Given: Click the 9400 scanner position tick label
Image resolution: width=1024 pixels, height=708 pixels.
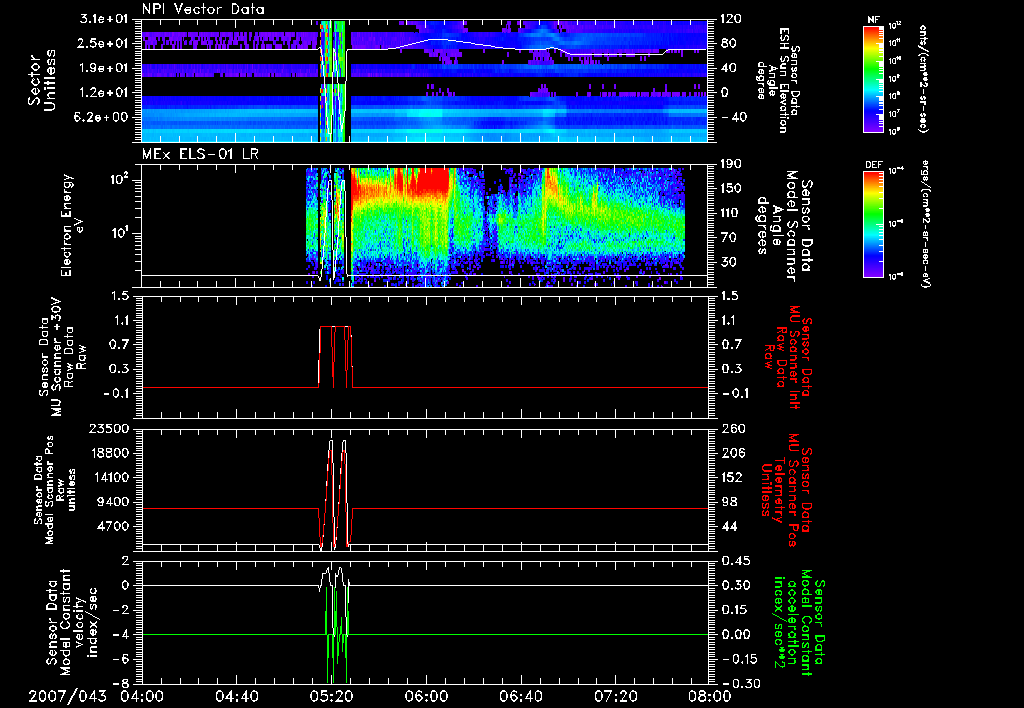Looking at the screenshot, I should 112,502.
